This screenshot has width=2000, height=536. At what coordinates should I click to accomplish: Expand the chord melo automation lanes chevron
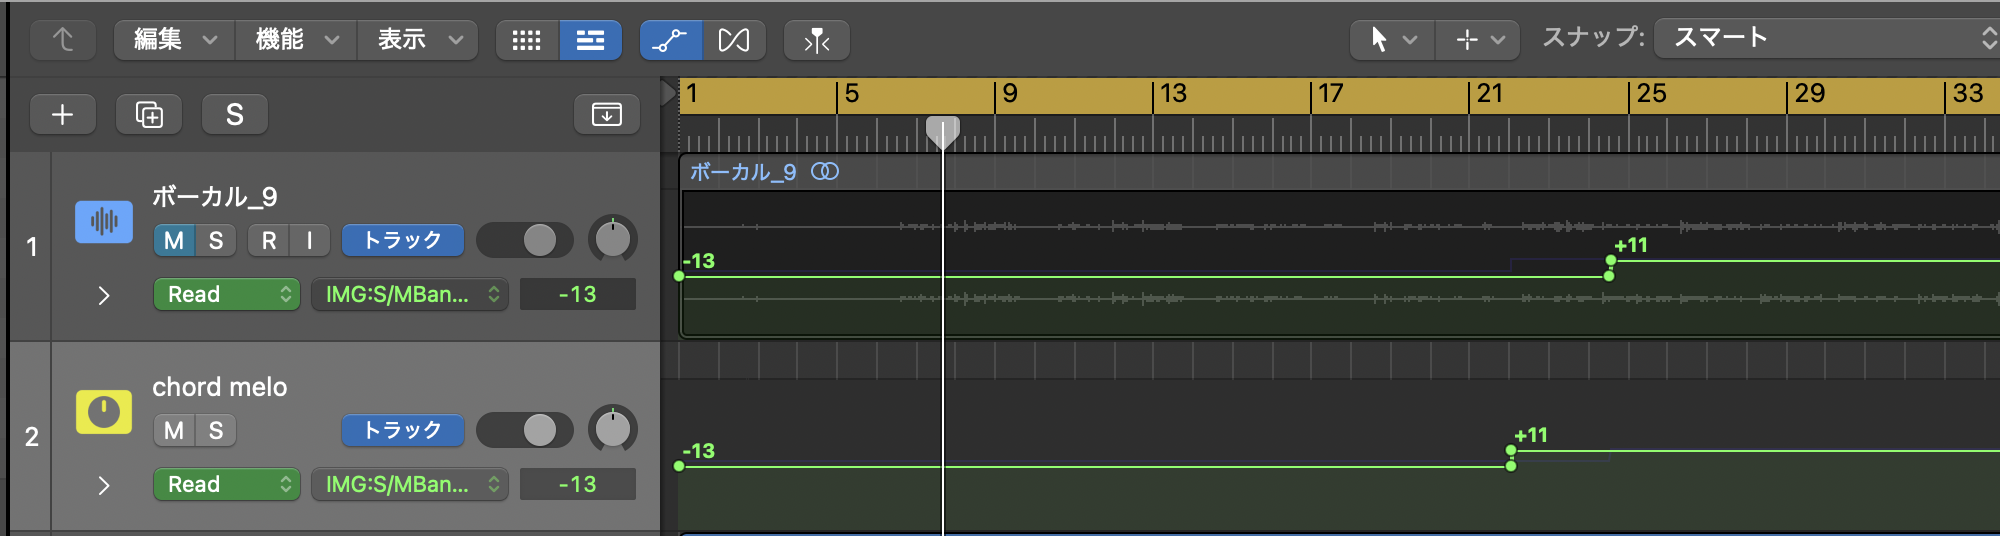pos(104,485)
